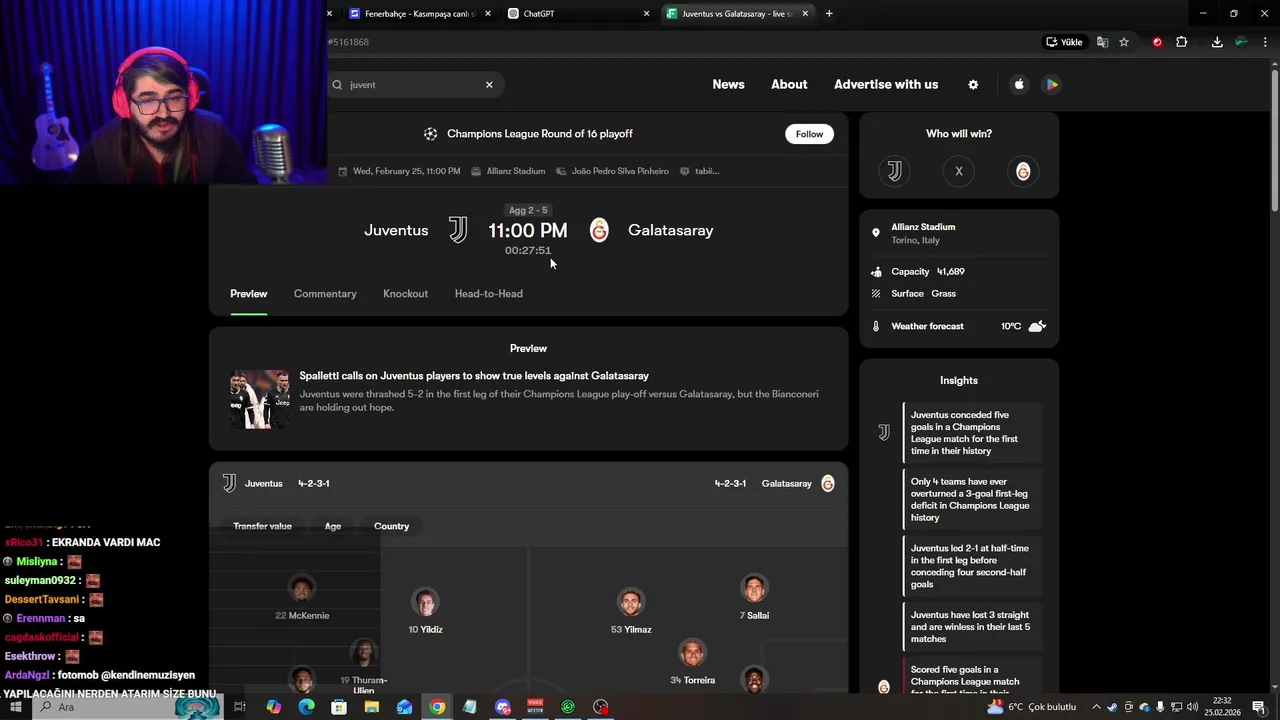The width and height of the screenshot is (1280, 720).
Task: Vote Galatasaray in Who will win
Action: [1023, 171]
